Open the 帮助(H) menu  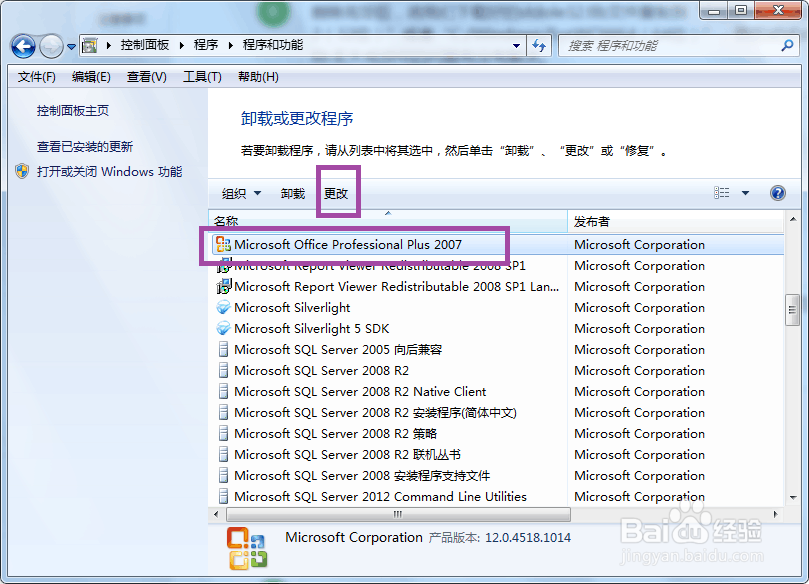click(x=258, y=77)
